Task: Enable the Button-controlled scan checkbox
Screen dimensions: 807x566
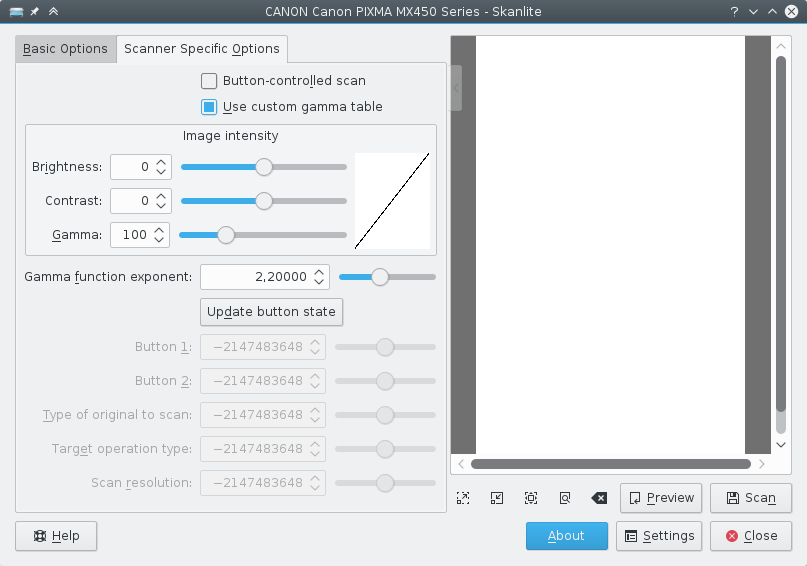Action: pyautogui.click(x=209, y=81)
